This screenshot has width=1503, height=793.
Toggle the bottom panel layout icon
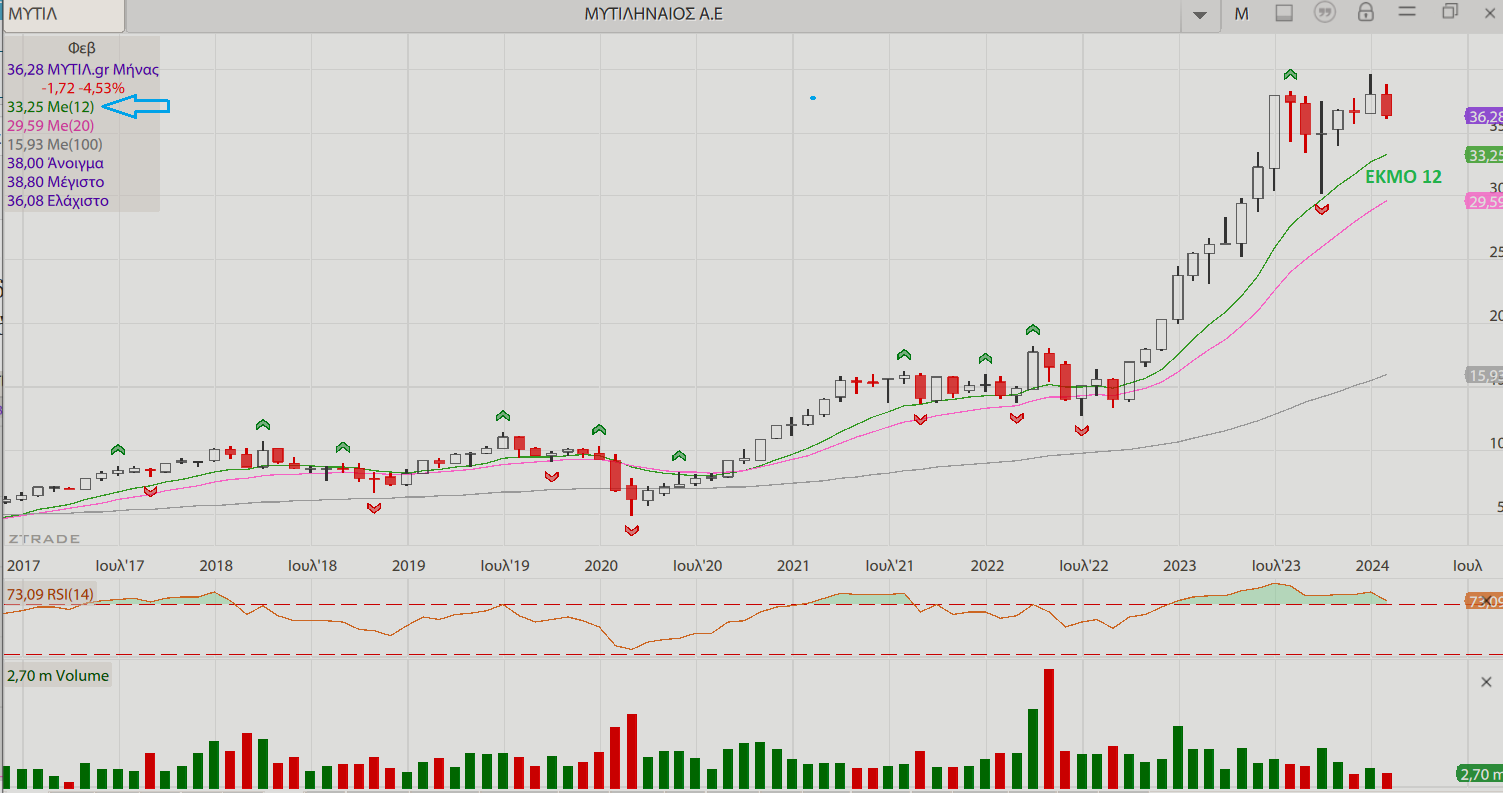coord(1284,13)
